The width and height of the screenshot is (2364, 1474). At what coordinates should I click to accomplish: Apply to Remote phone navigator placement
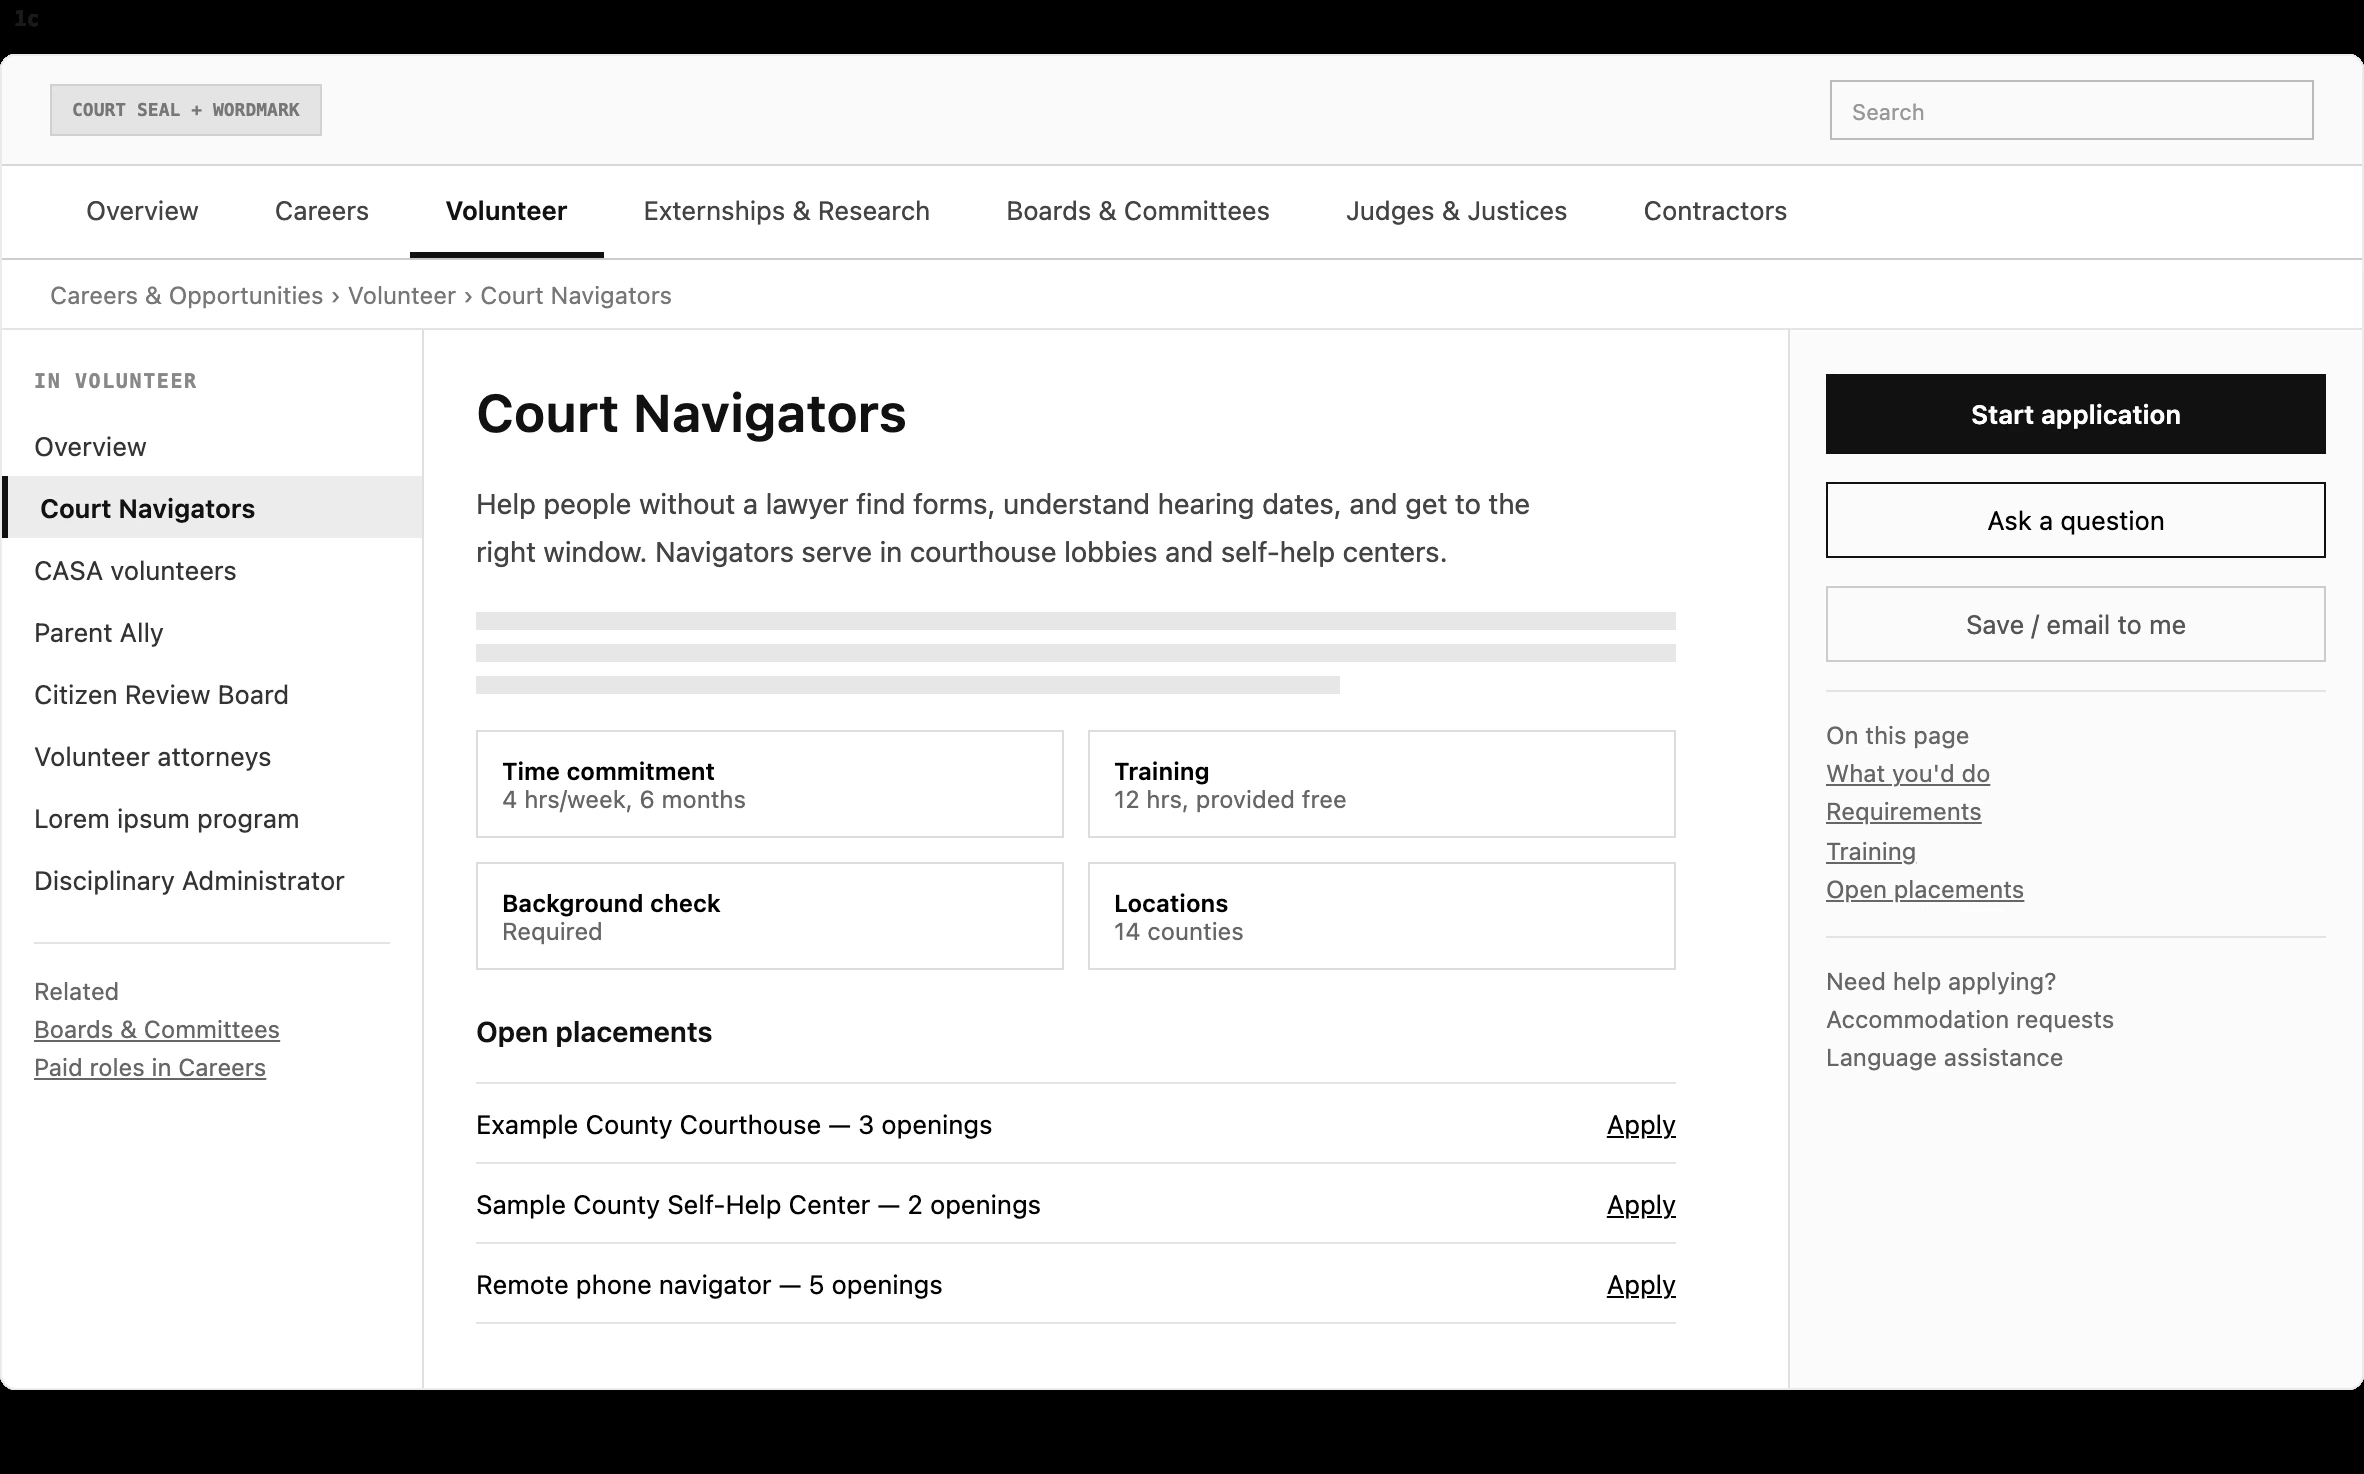tap(1640, 1285)
